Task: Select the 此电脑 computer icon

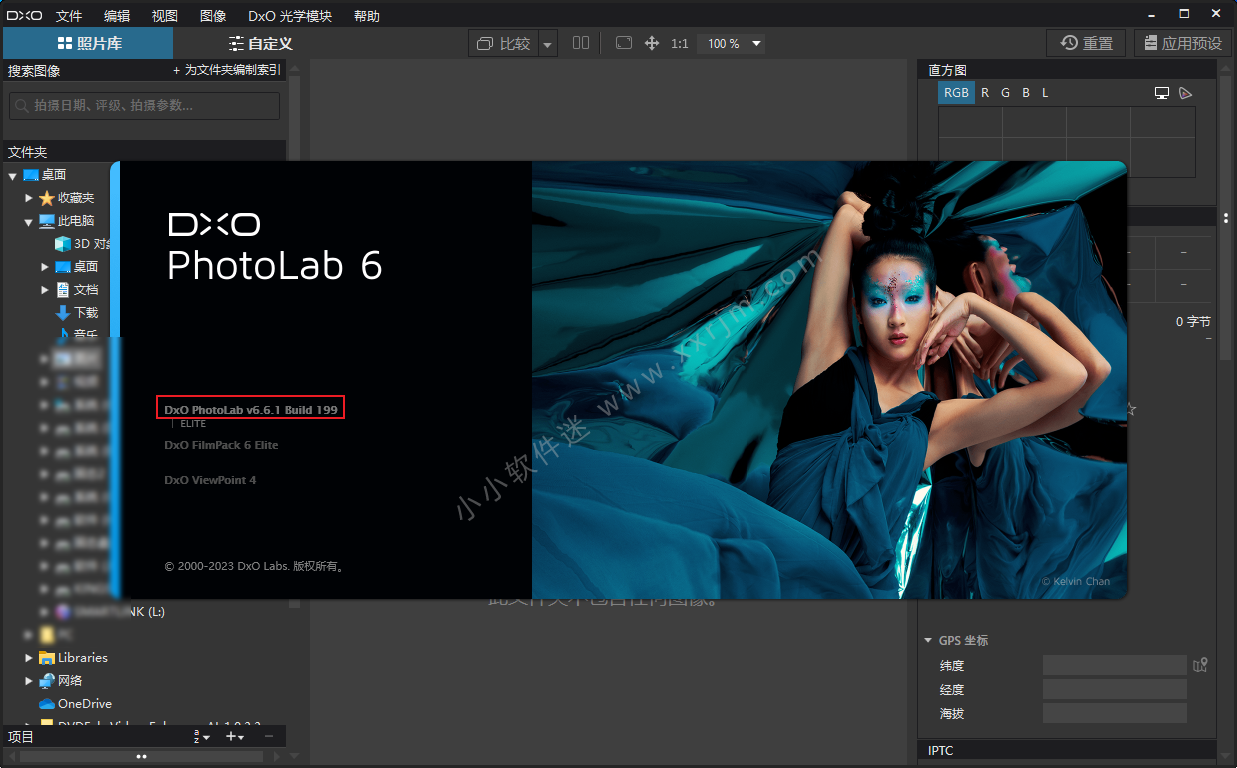Action: pyautogui.click(x=47, y=221)
